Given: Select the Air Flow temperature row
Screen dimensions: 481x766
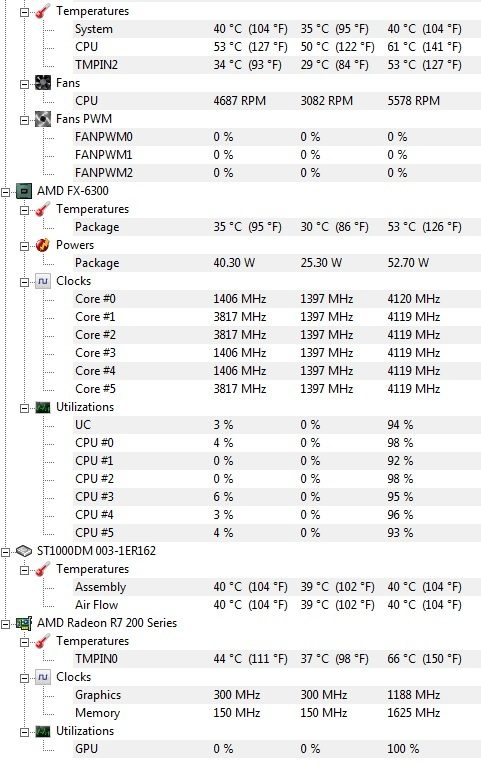Looking at the screenshot, I should (x=276, y=605).
